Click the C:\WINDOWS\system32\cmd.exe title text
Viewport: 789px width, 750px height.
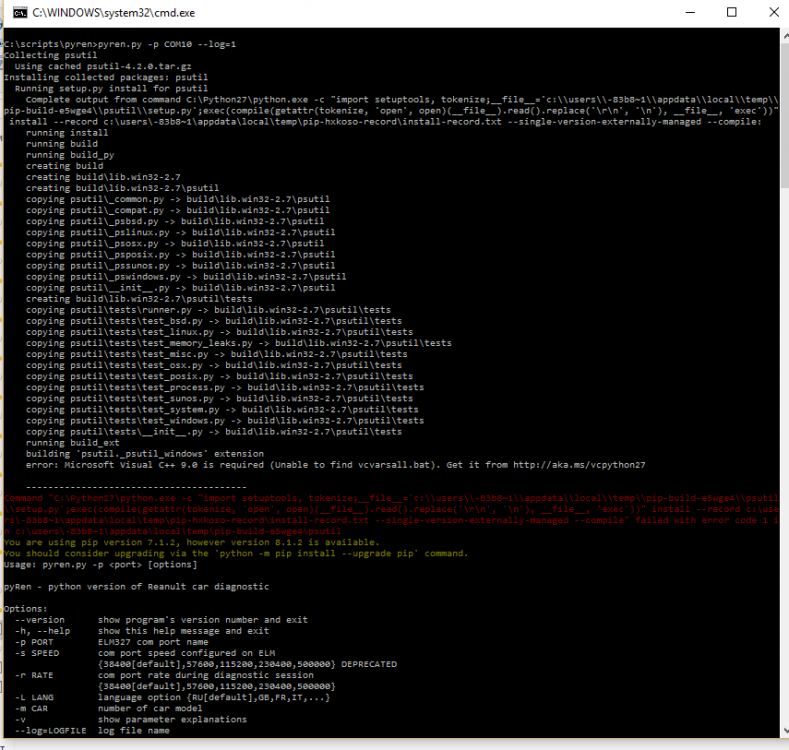(x=114, y=13)
